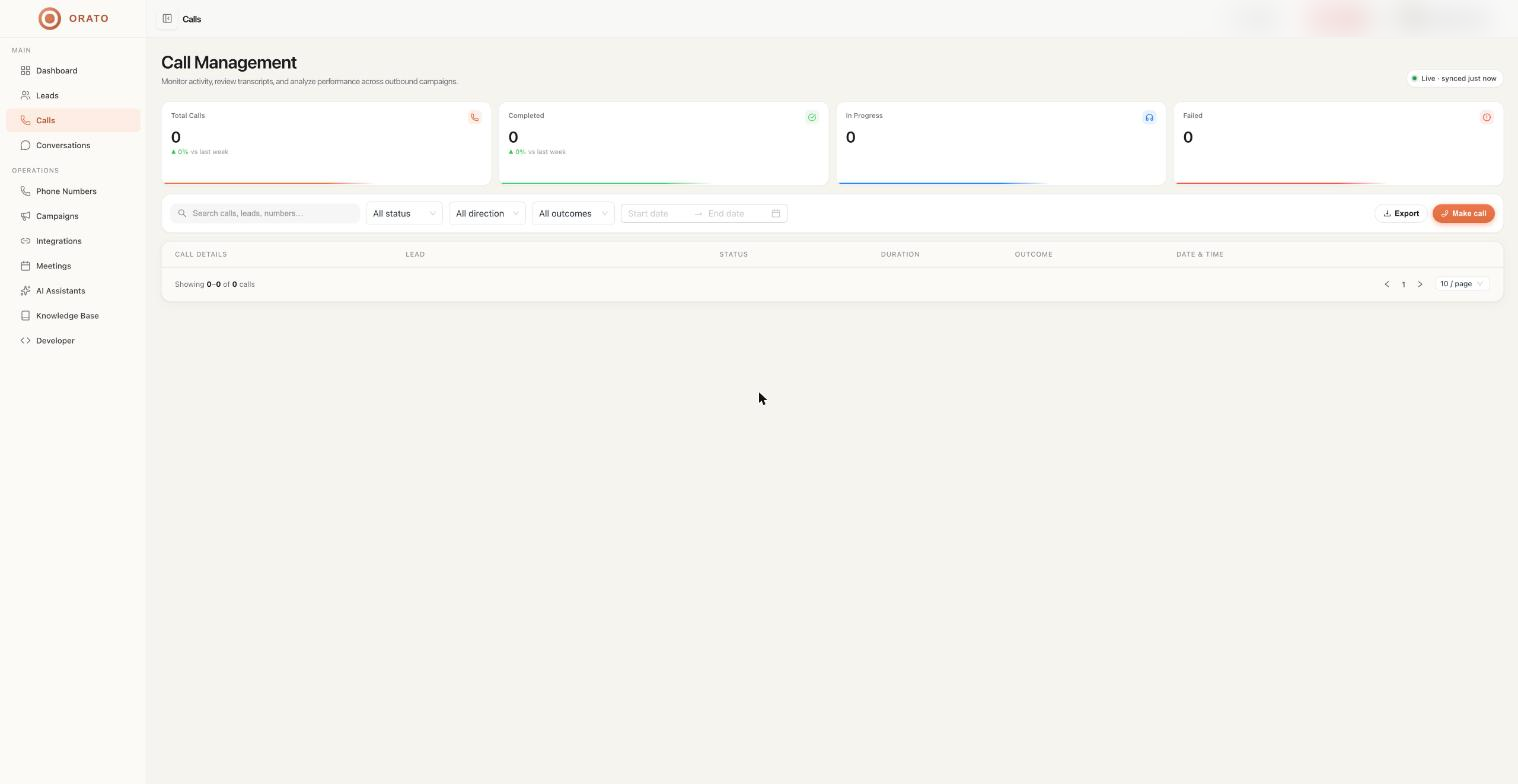
Task: Select Calls in the sidebar
Action: [x=73, y=120]
